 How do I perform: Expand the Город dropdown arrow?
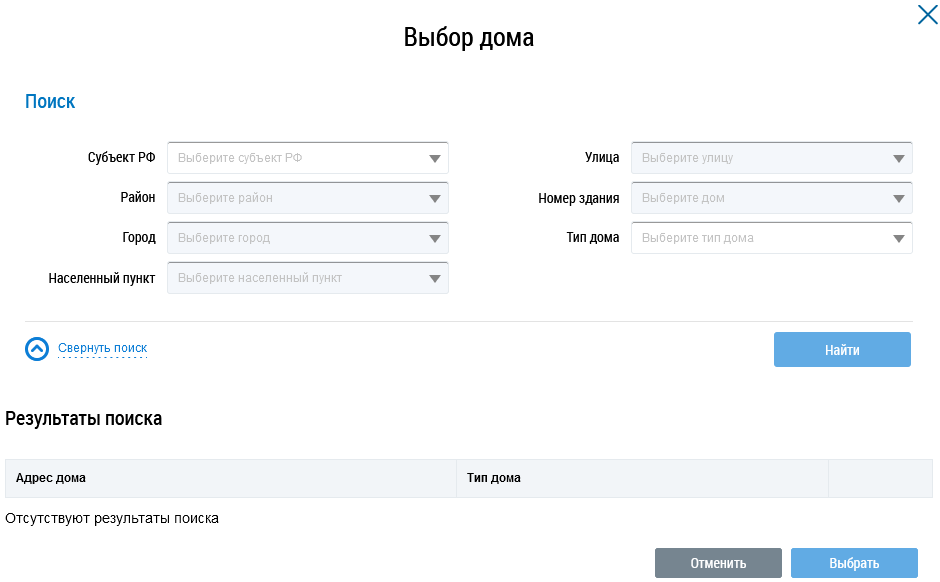coord(434,238)
